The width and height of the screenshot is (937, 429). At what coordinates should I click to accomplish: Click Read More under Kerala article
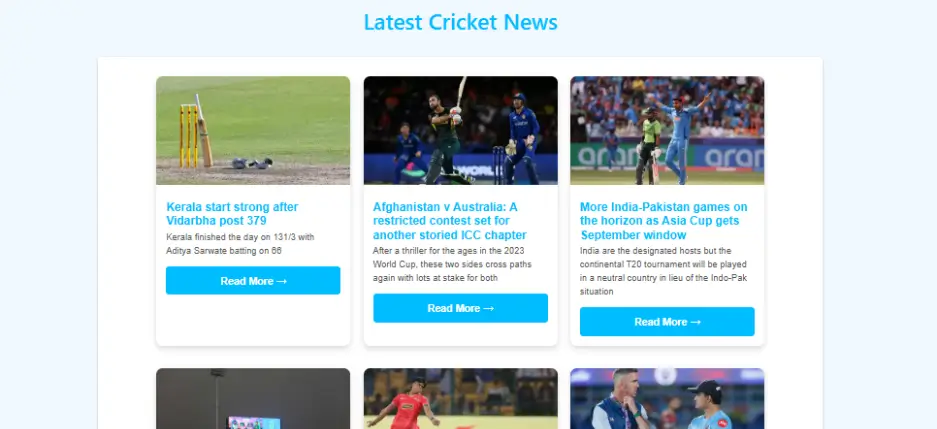click(253, 281)
